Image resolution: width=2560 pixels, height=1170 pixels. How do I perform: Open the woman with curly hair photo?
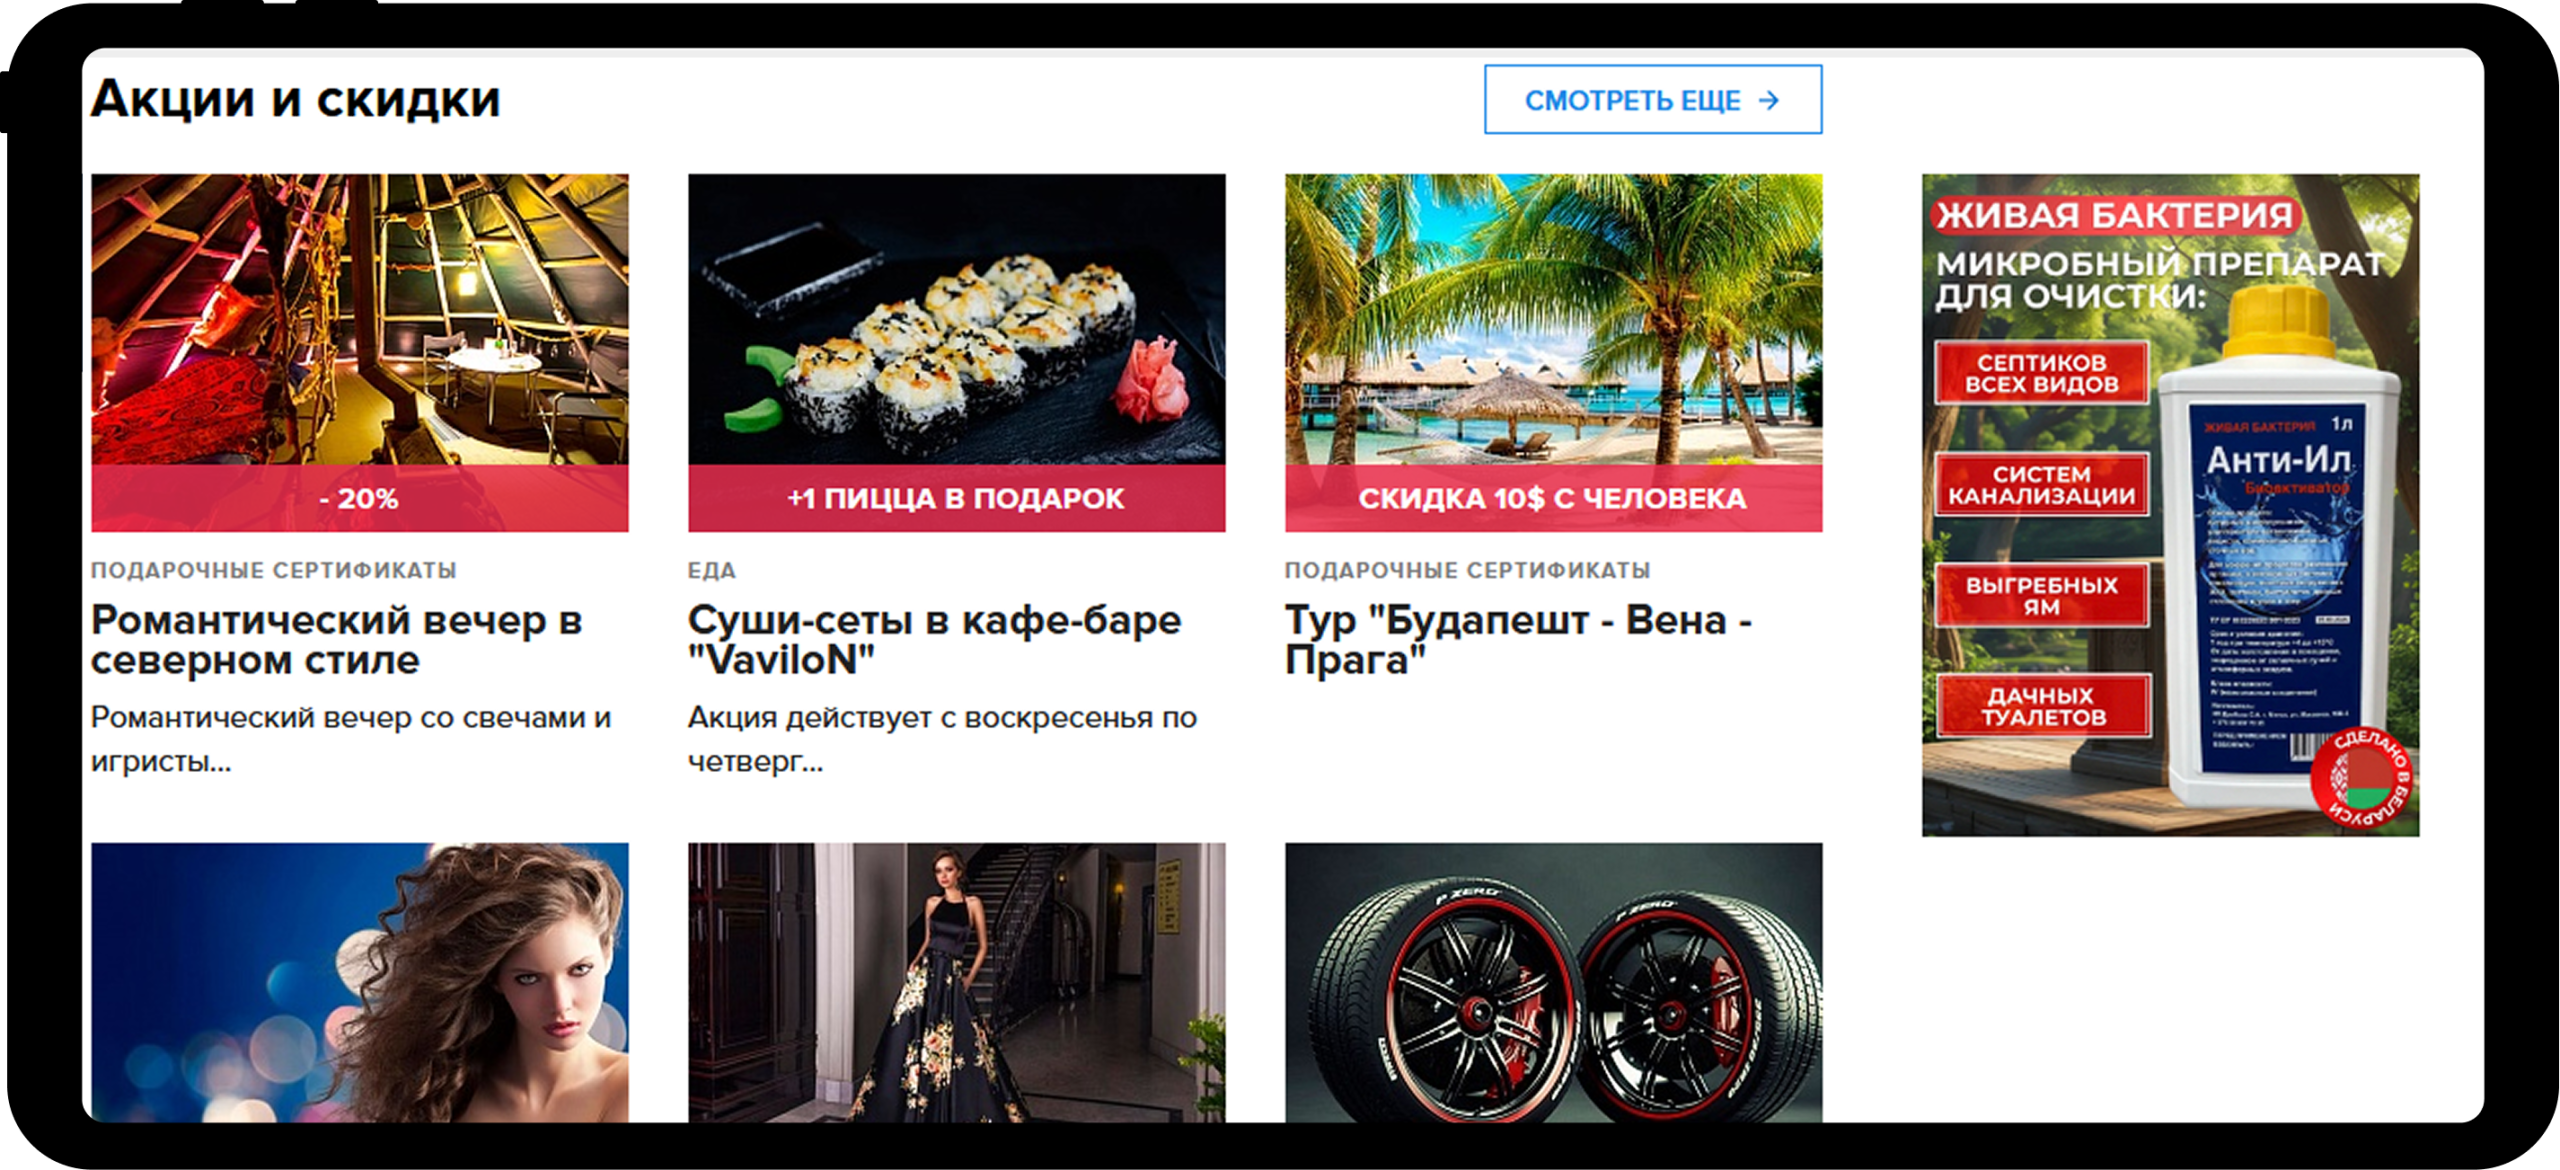click(x=360, y=982)
